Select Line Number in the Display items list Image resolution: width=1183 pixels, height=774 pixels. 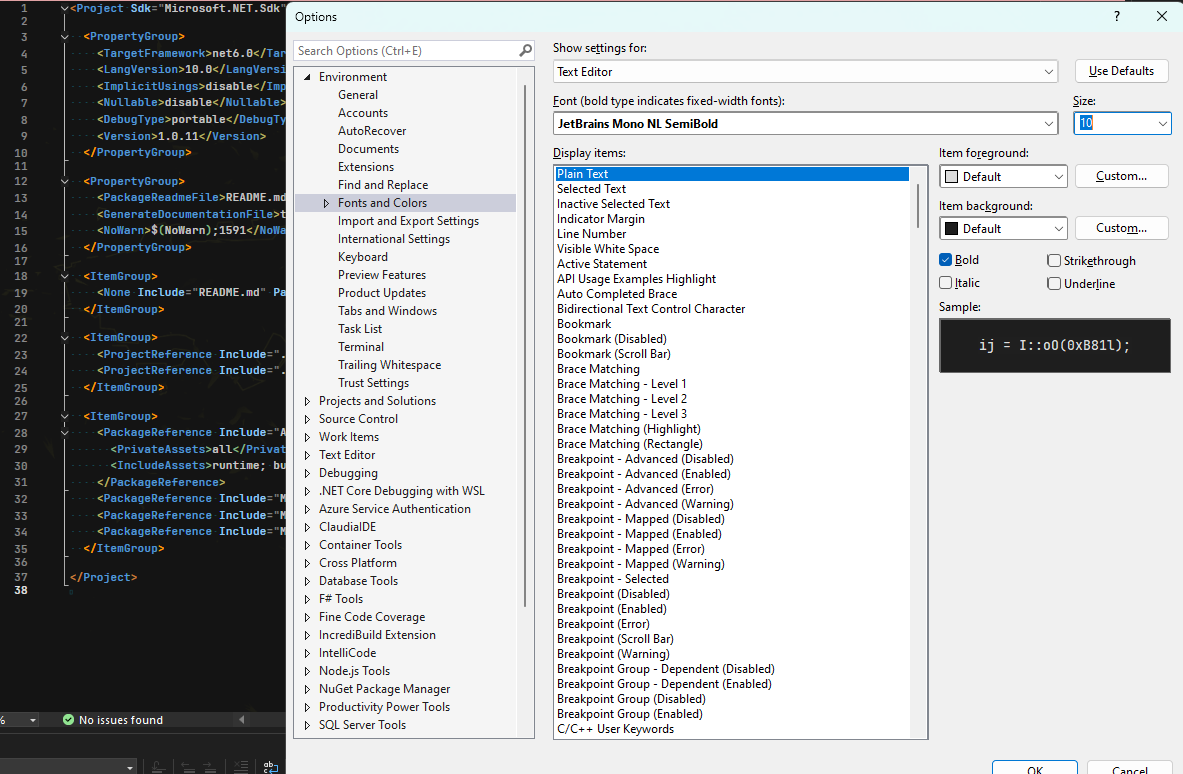tap(591, 234)
